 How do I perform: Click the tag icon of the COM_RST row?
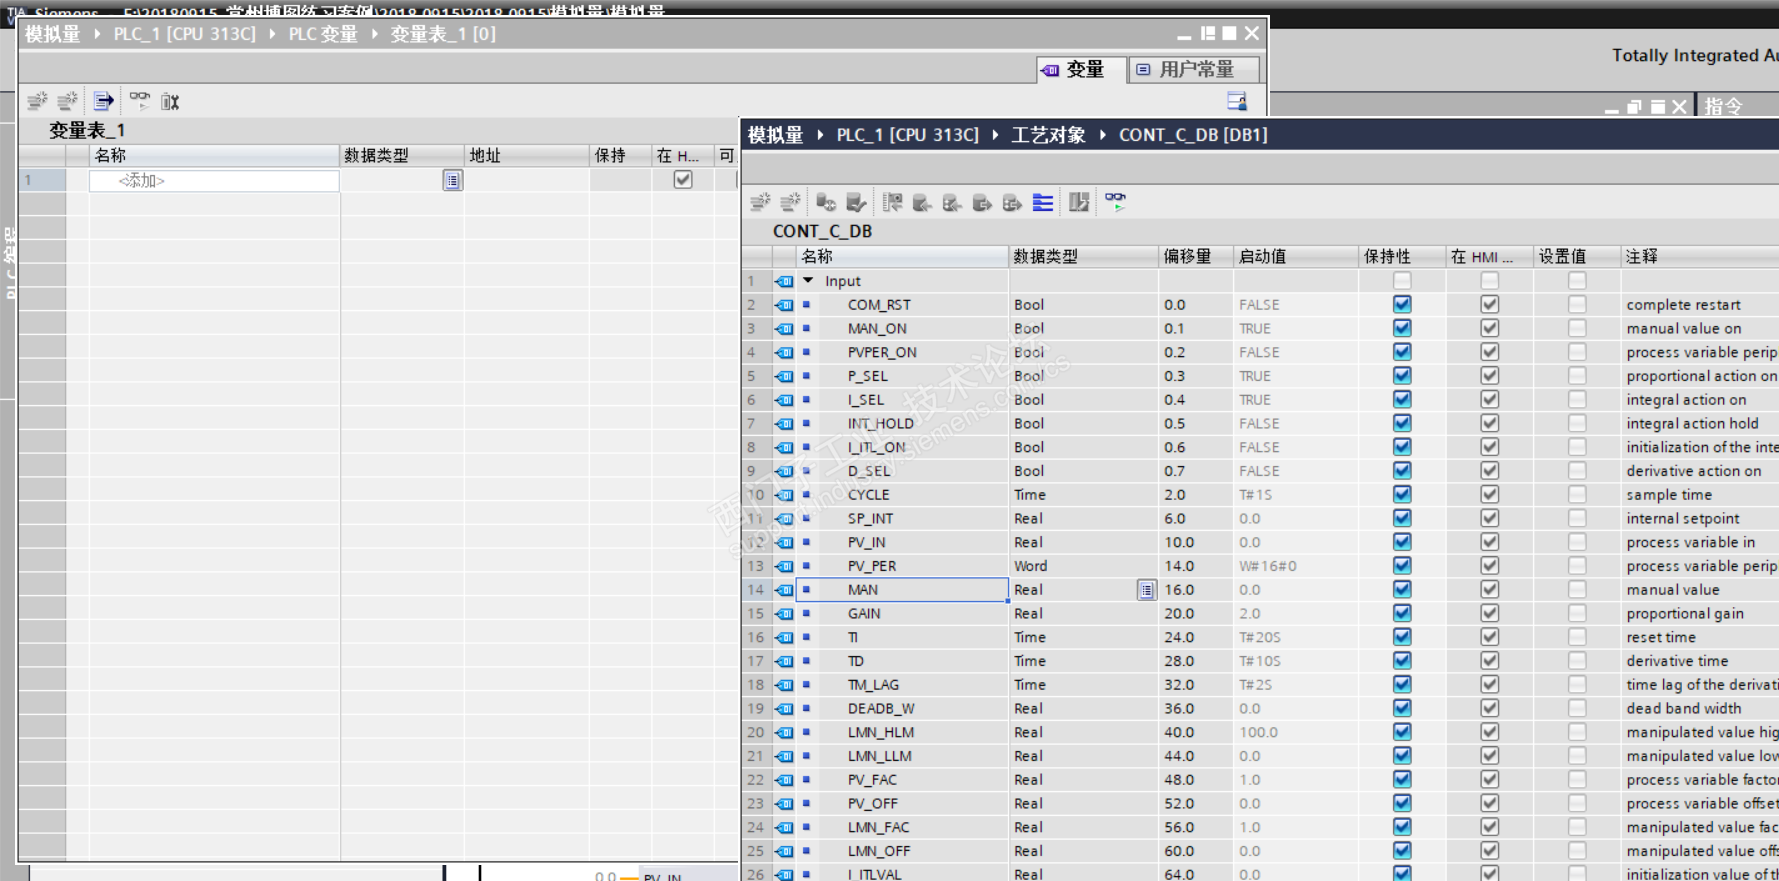pyautogui.click(x=785, y=305)
